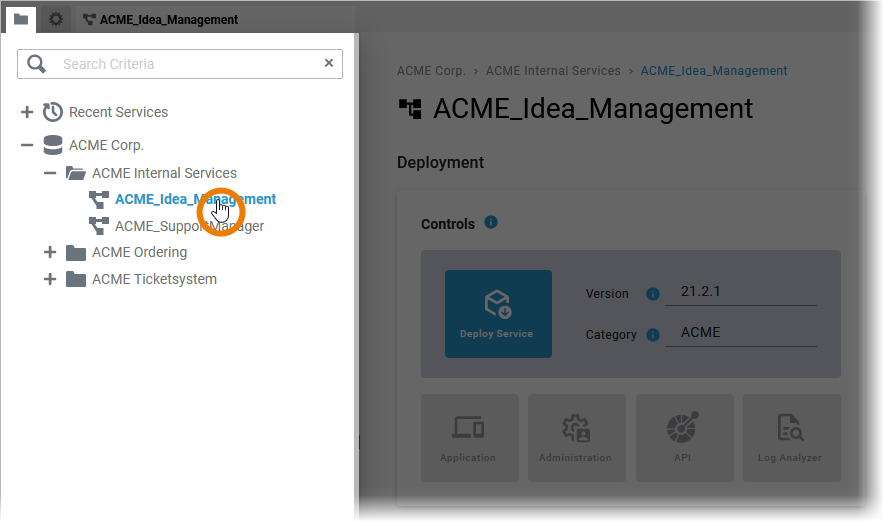Expand the Recent Services node

pos(27,112)
